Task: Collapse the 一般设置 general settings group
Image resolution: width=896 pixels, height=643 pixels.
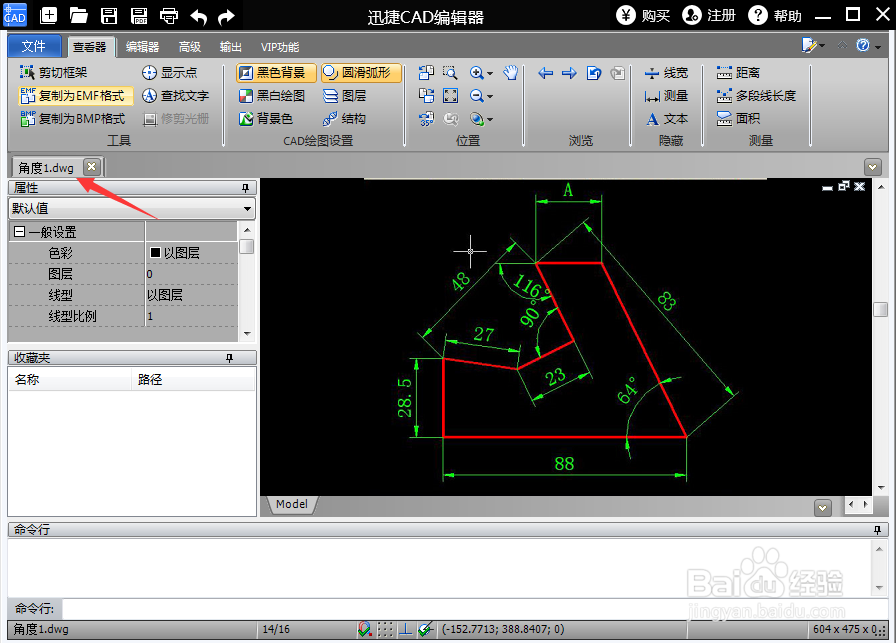Action: click(x=19, y=232)
